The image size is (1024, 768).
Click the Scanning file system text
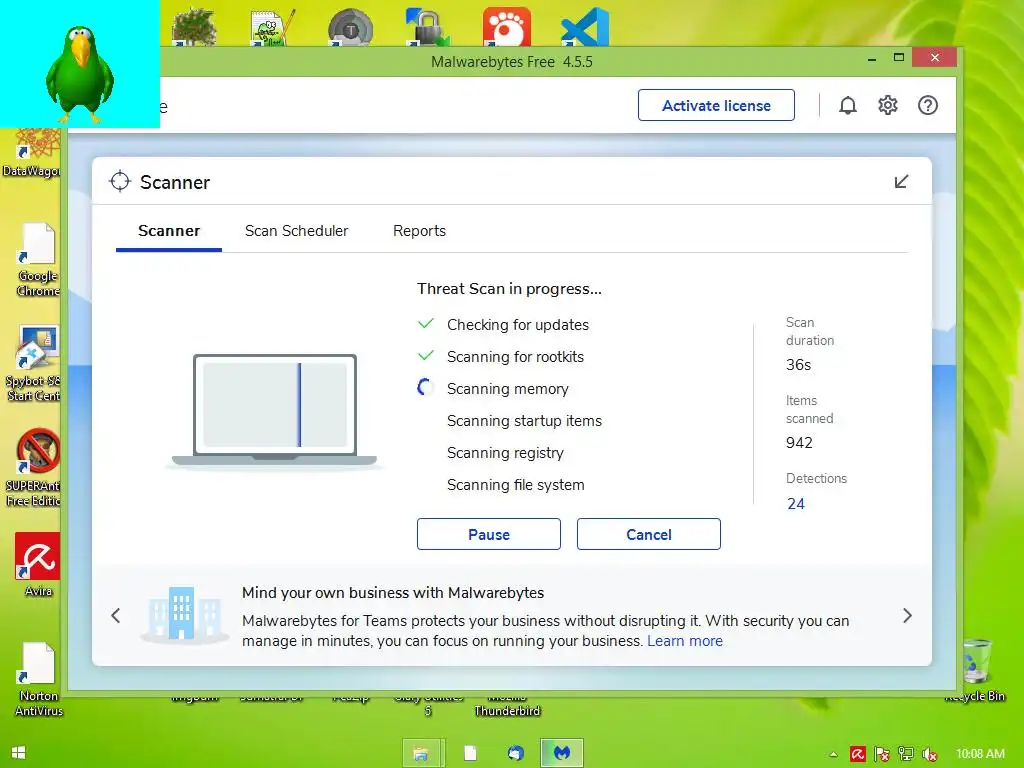[x=515, y=485]
